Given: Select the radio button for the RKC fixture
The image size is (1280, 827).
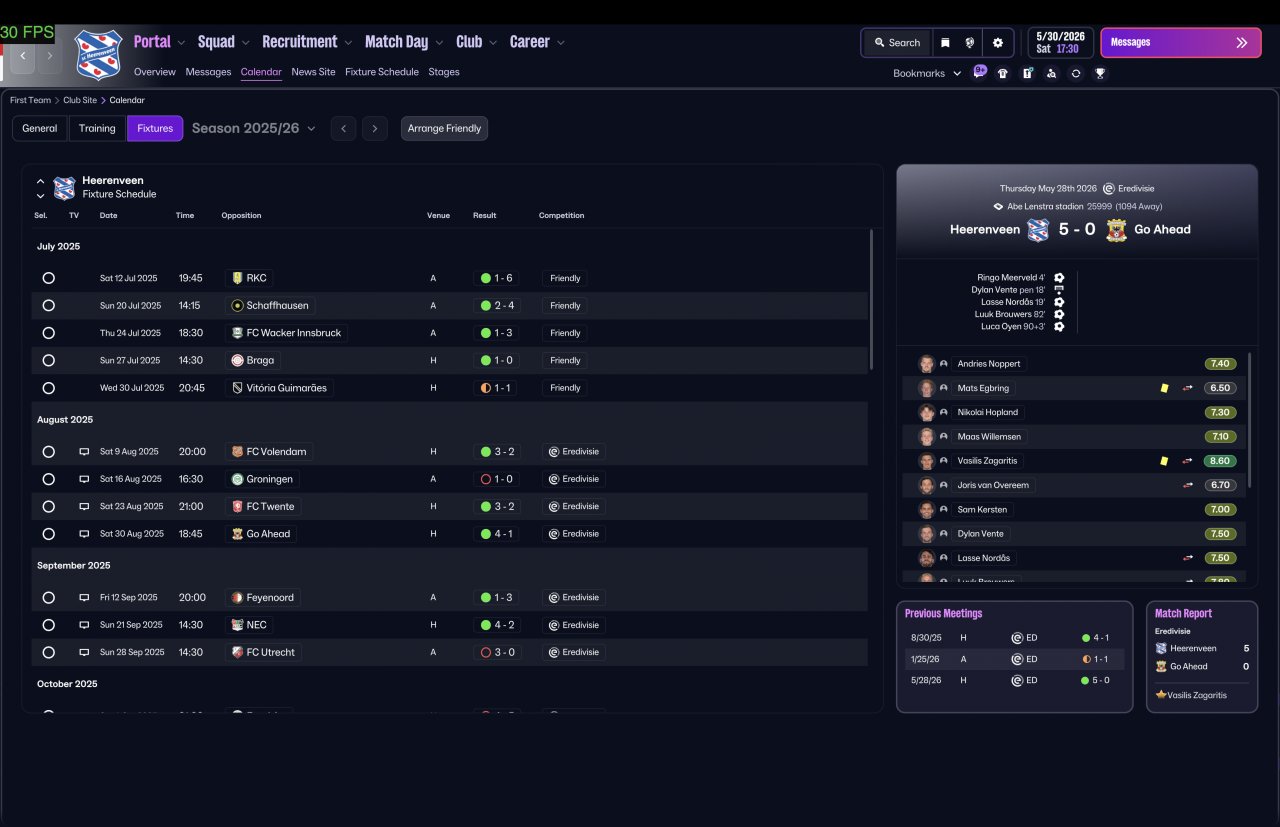Looking at the screenshot, I should click(x=48, y=278).
